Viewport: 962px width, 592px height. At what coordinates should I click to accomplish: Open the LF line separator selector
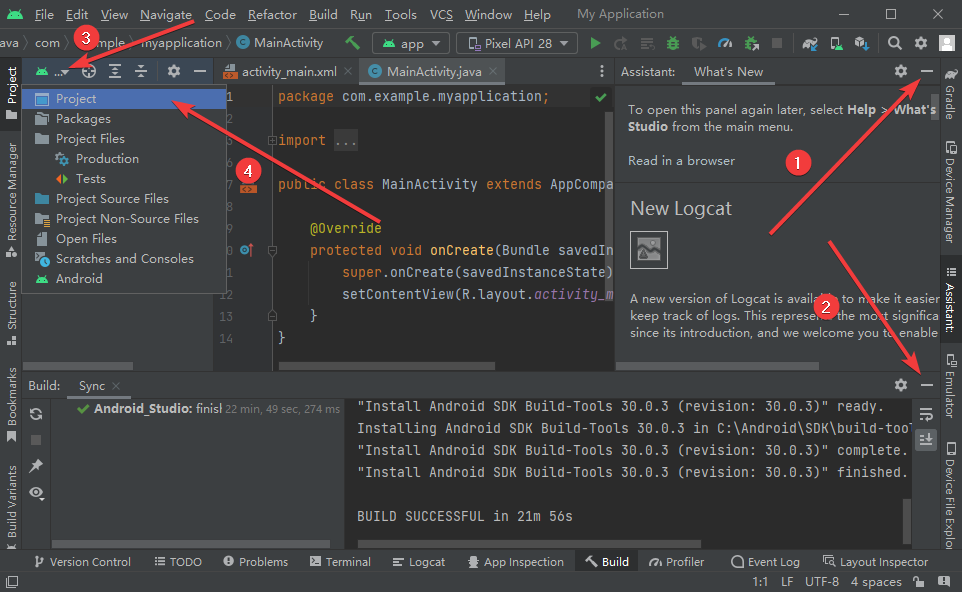point(787,582)
